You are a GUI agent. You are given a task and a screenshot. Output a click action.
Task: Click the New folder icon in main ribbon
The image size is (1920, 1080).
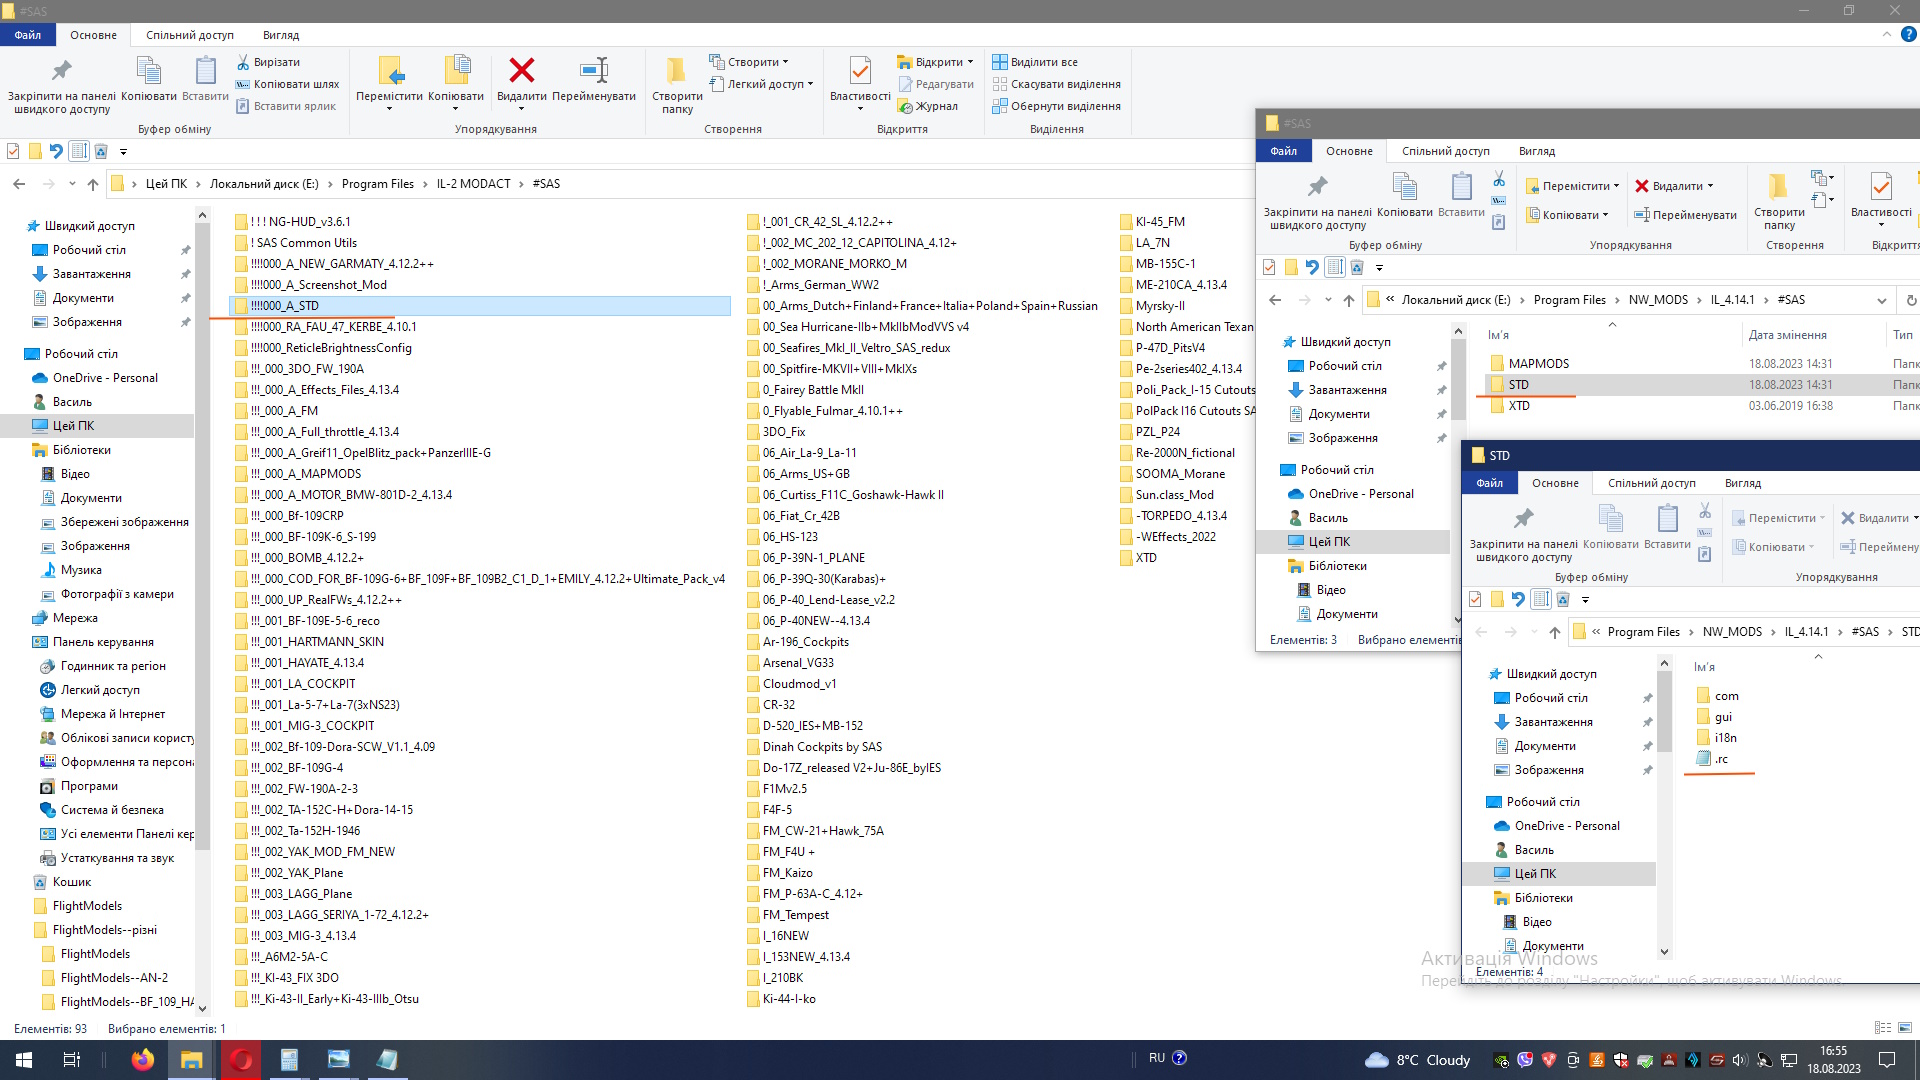click(677, 71)
